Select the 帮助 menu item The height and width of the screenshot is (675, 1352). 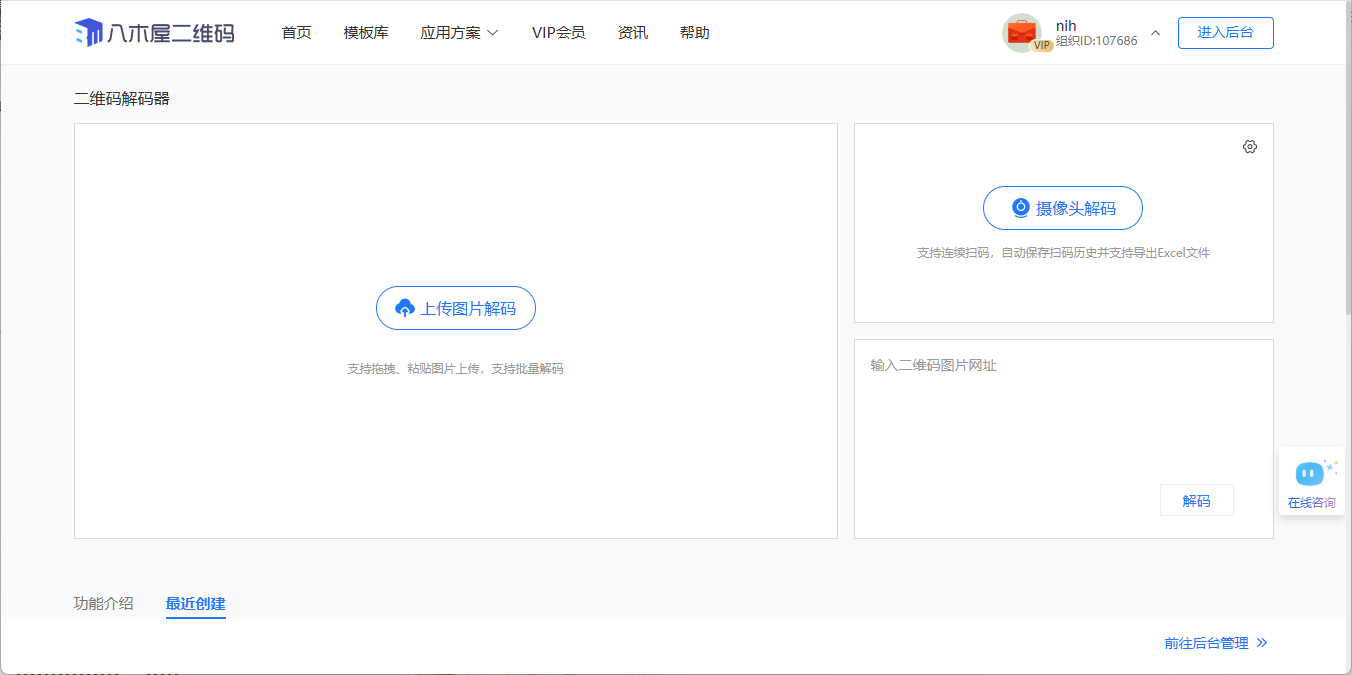coord(694,33)
